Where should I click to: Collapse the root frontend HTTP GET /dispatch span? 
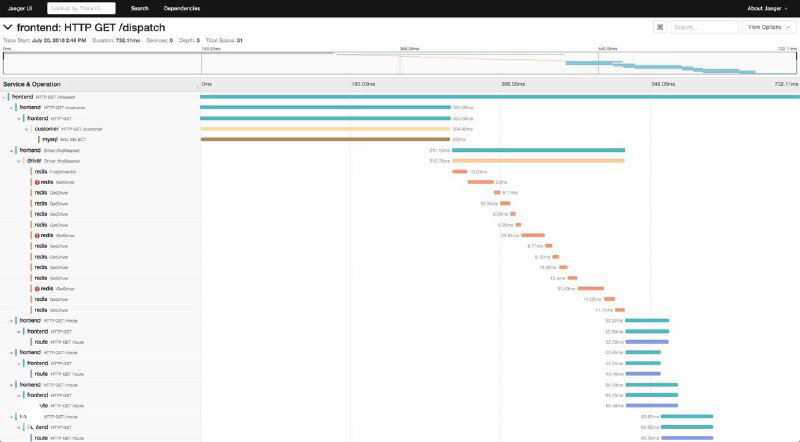coord(4,97)
